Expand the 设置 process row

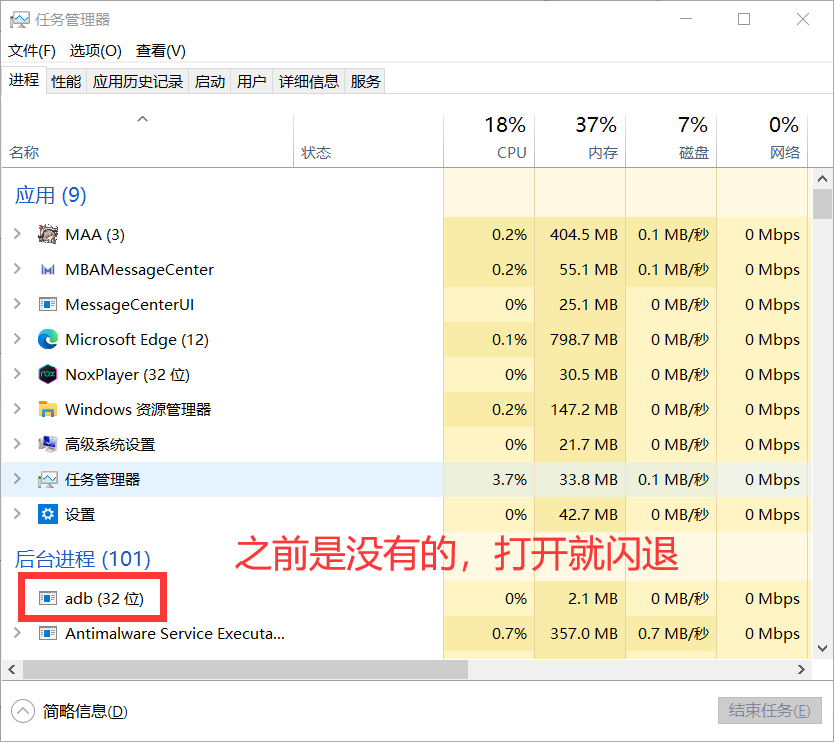point(17,514)
